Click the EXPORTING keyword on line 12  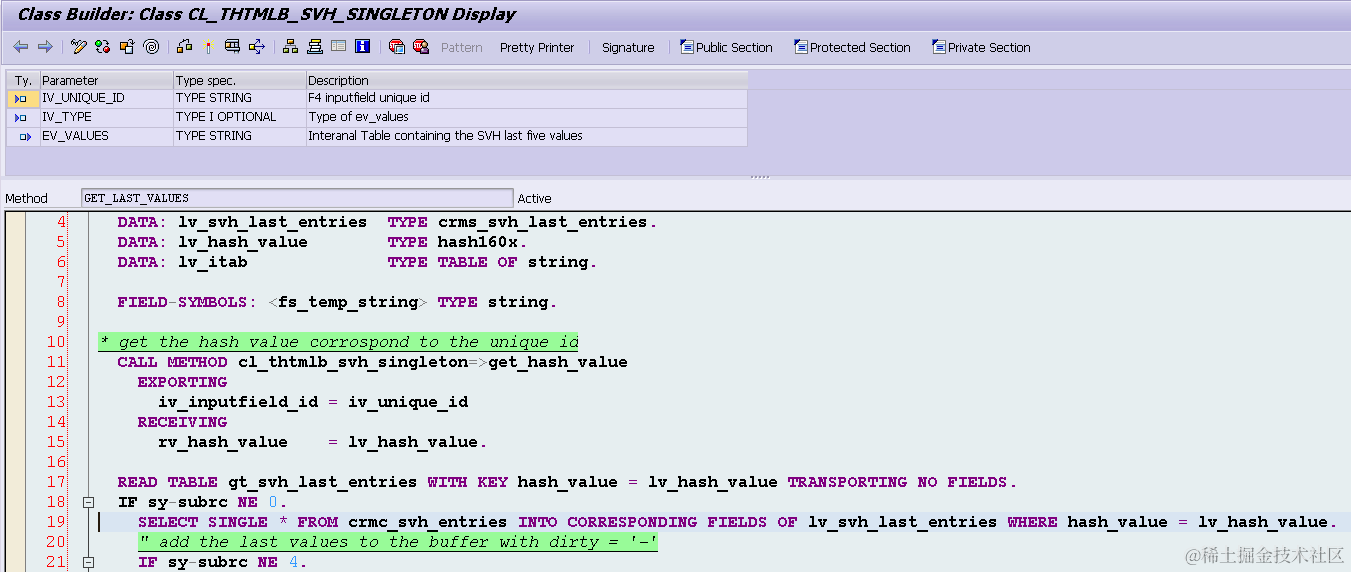coord(182,382)
